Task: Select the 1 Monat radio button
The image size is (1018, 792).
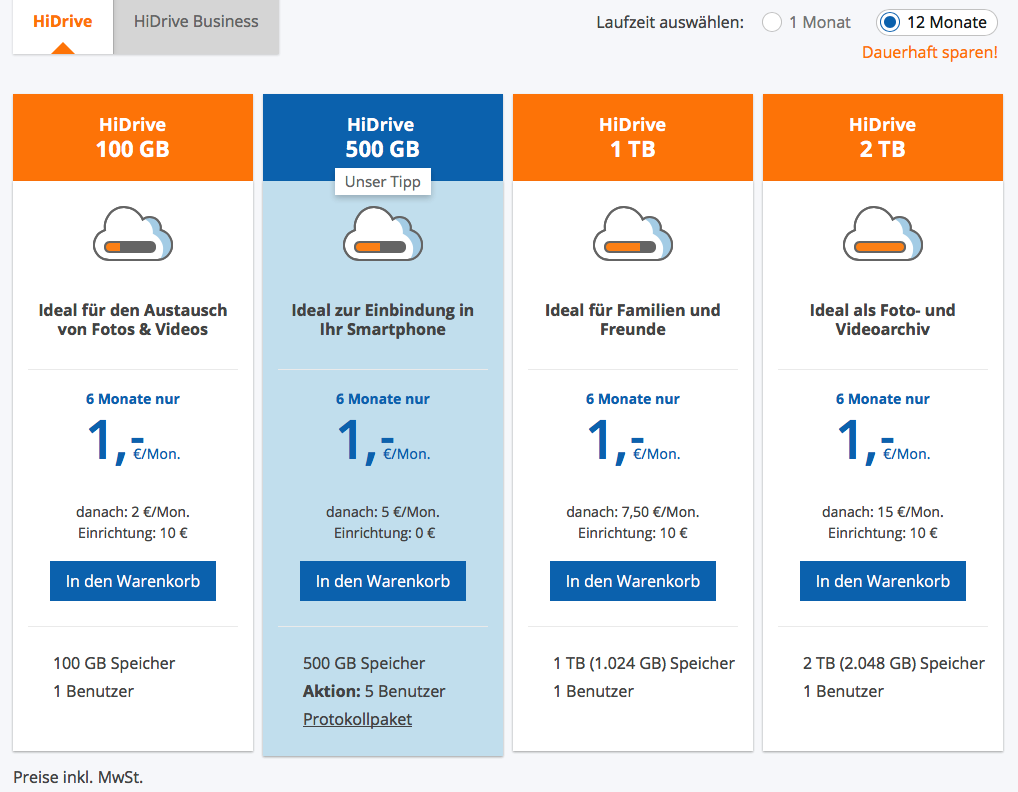Action: [x=772, y=22]
